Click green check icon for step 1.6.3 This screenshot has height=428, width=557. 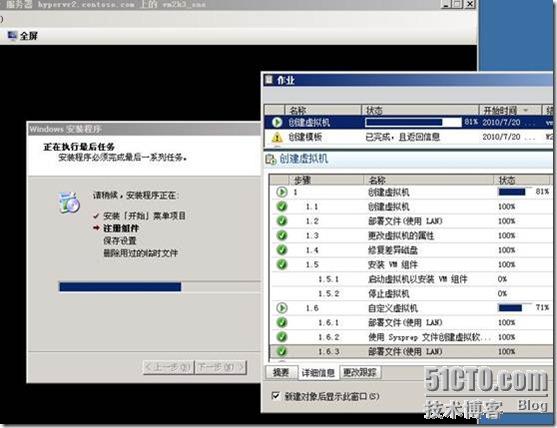[x=282, y=352]
